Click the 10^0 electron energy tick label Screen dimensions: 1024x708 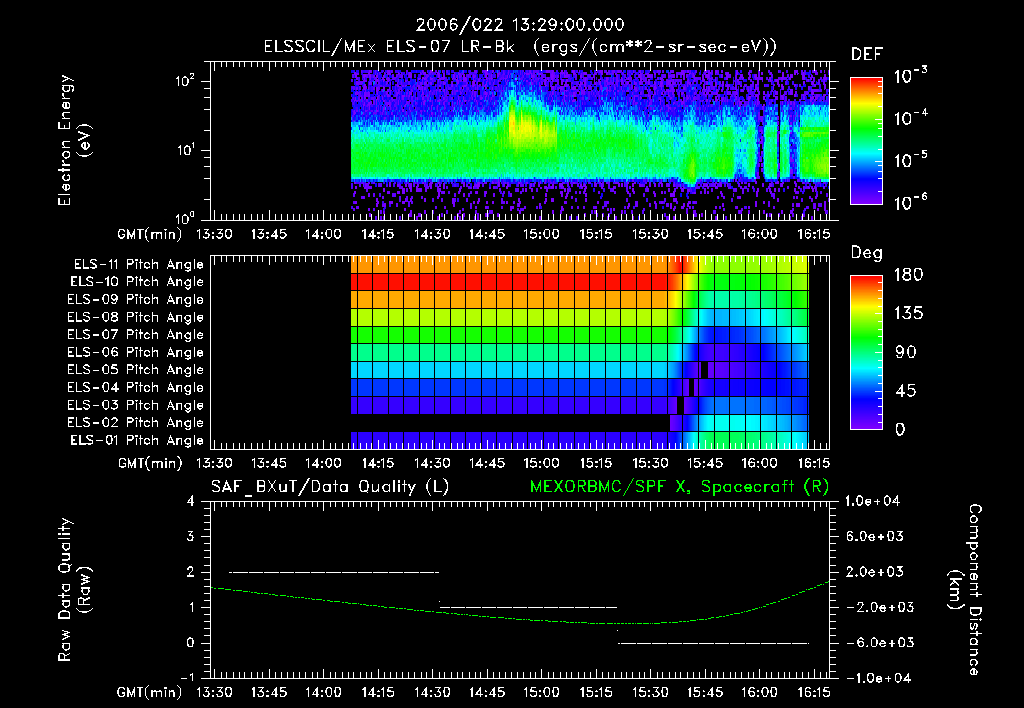pyautogui.click(x=185, y=217)
